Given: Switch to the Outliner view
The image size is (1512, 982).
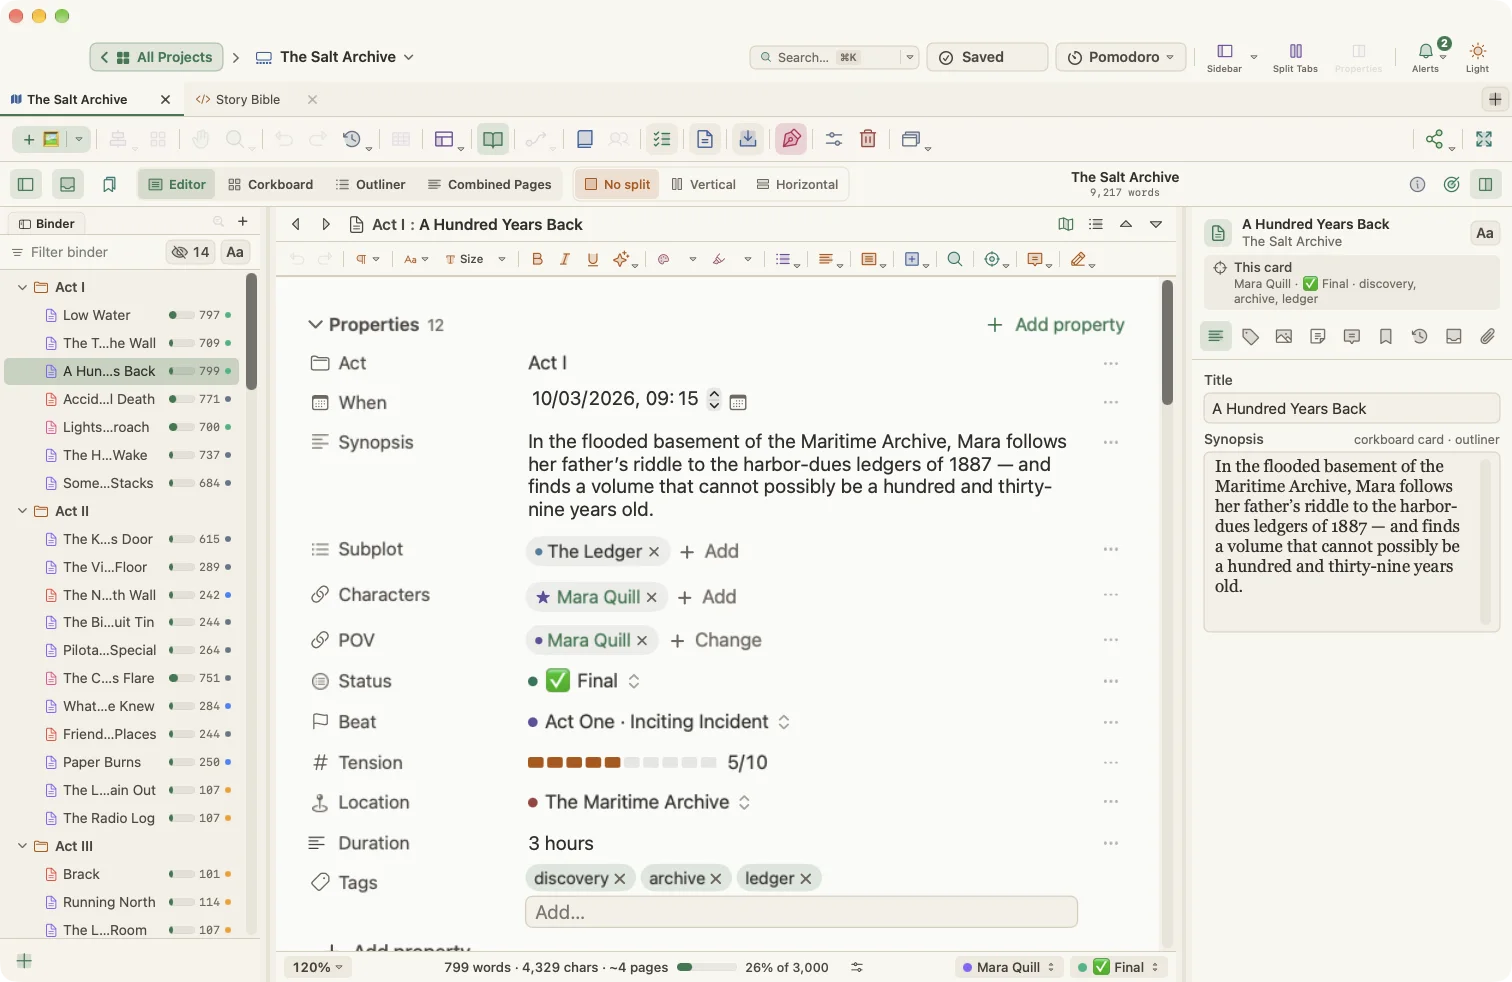Looking at the screenshot, I should pyautogui.click(x=370, y=184).
